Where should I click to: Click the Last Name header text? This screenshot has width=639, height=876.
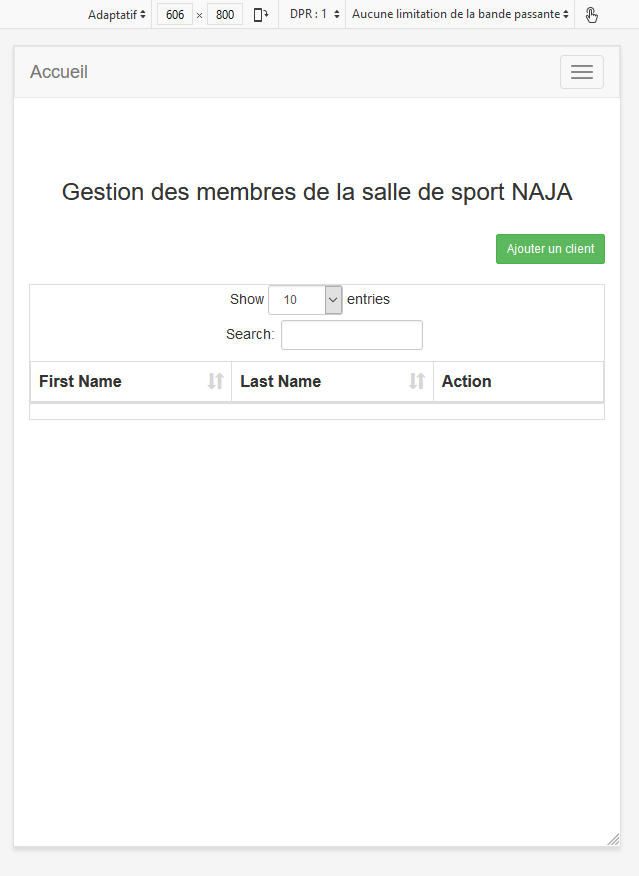click(x=281, y=381)
